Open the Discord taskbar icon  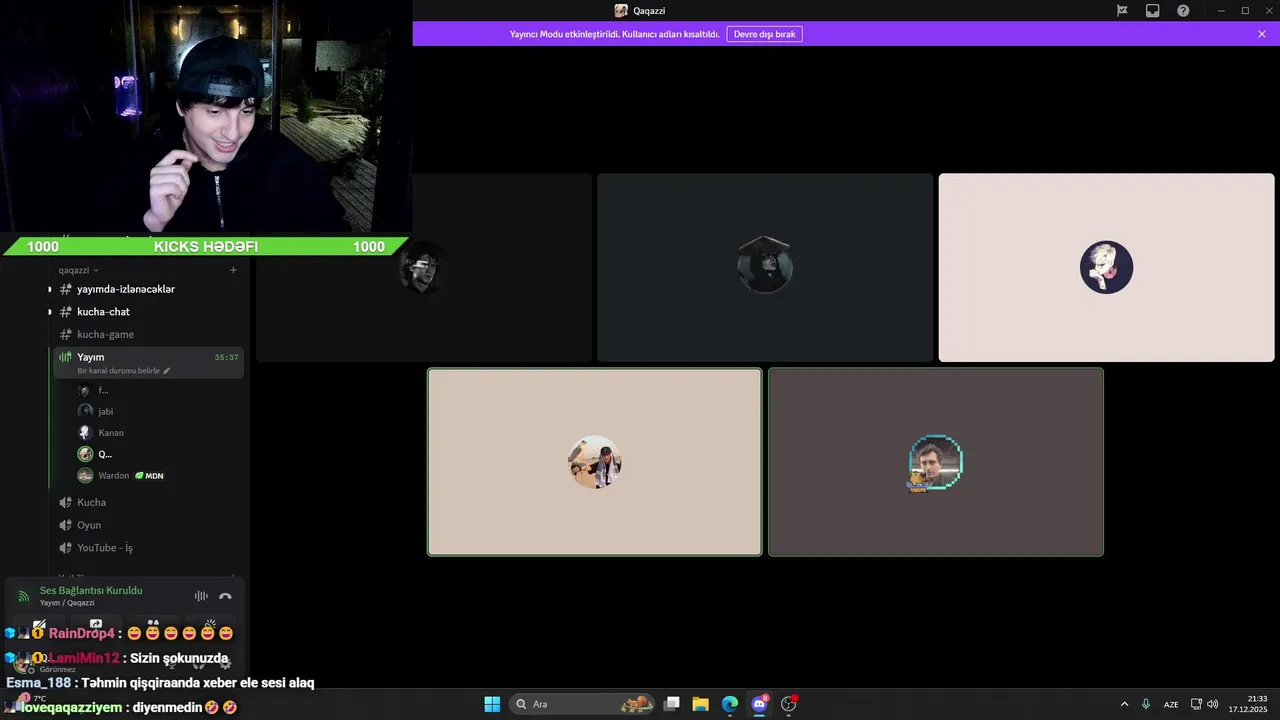click(759, 704)
